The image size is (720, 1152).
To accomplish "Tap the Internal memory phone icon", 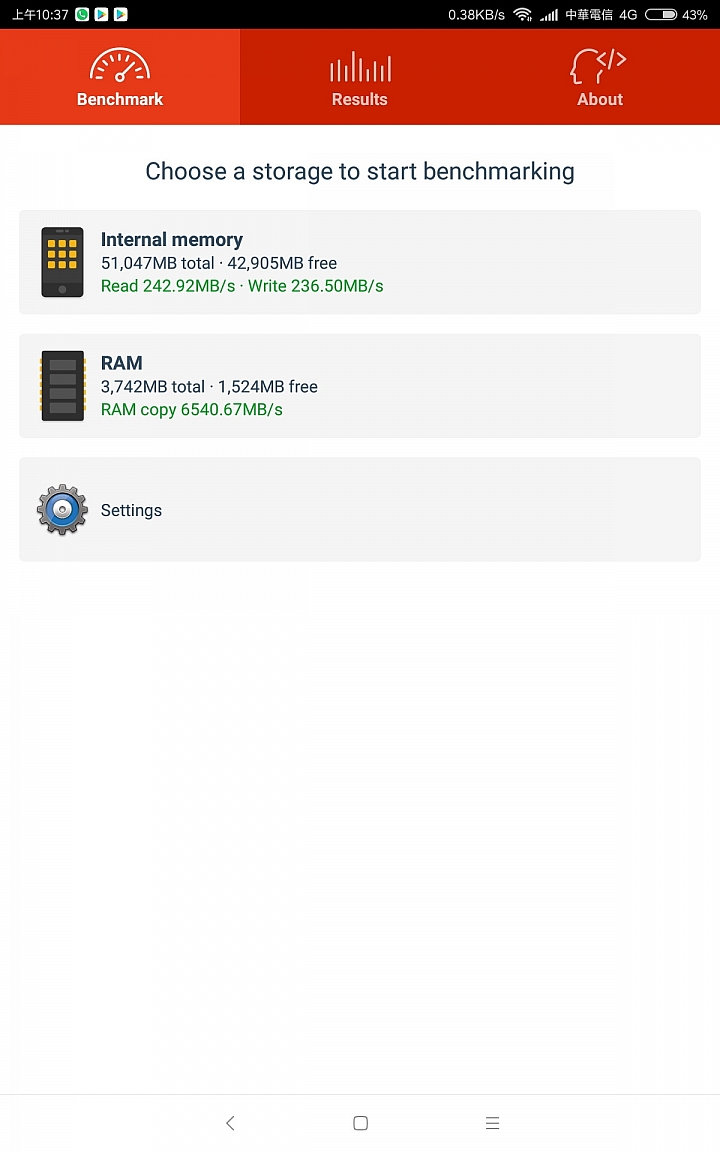I will coord(62,262).
